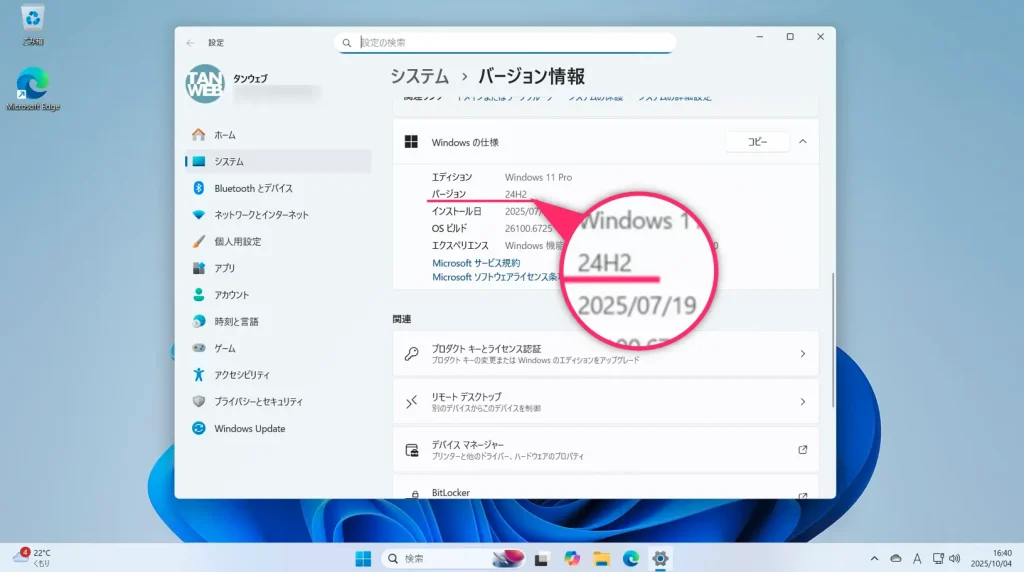
Task: Open Windows Update in the sidebar
Action: (x=249, y=429)
